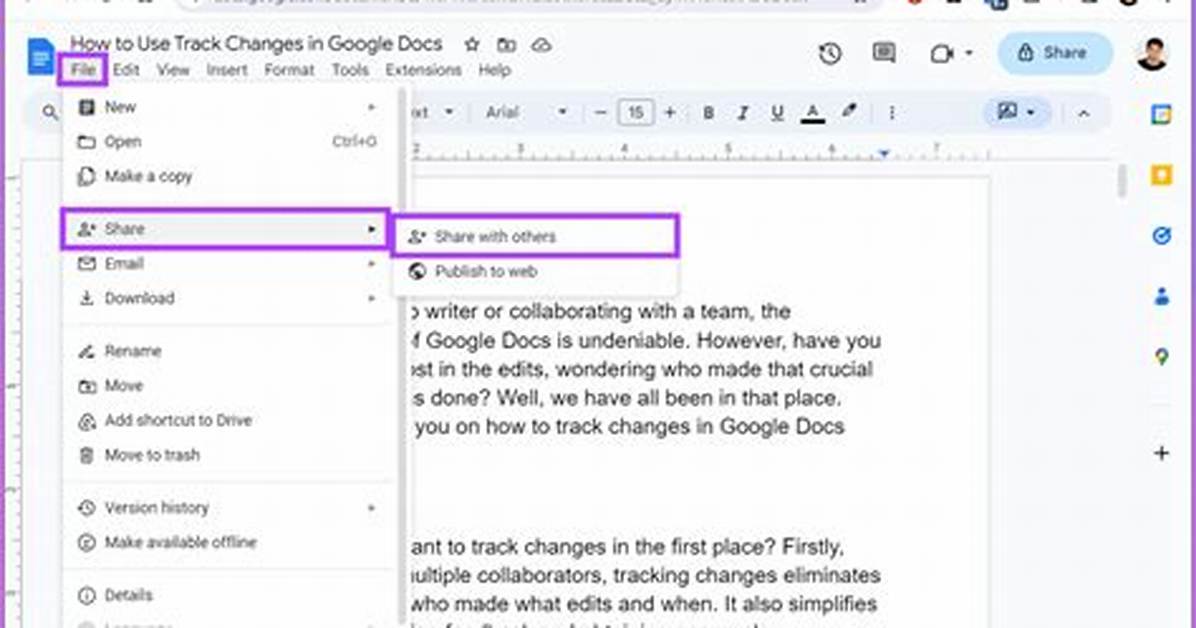This screenshot has width=1196, height=628.
Task: Select Make a copy
Action: [x=229, y=176]
